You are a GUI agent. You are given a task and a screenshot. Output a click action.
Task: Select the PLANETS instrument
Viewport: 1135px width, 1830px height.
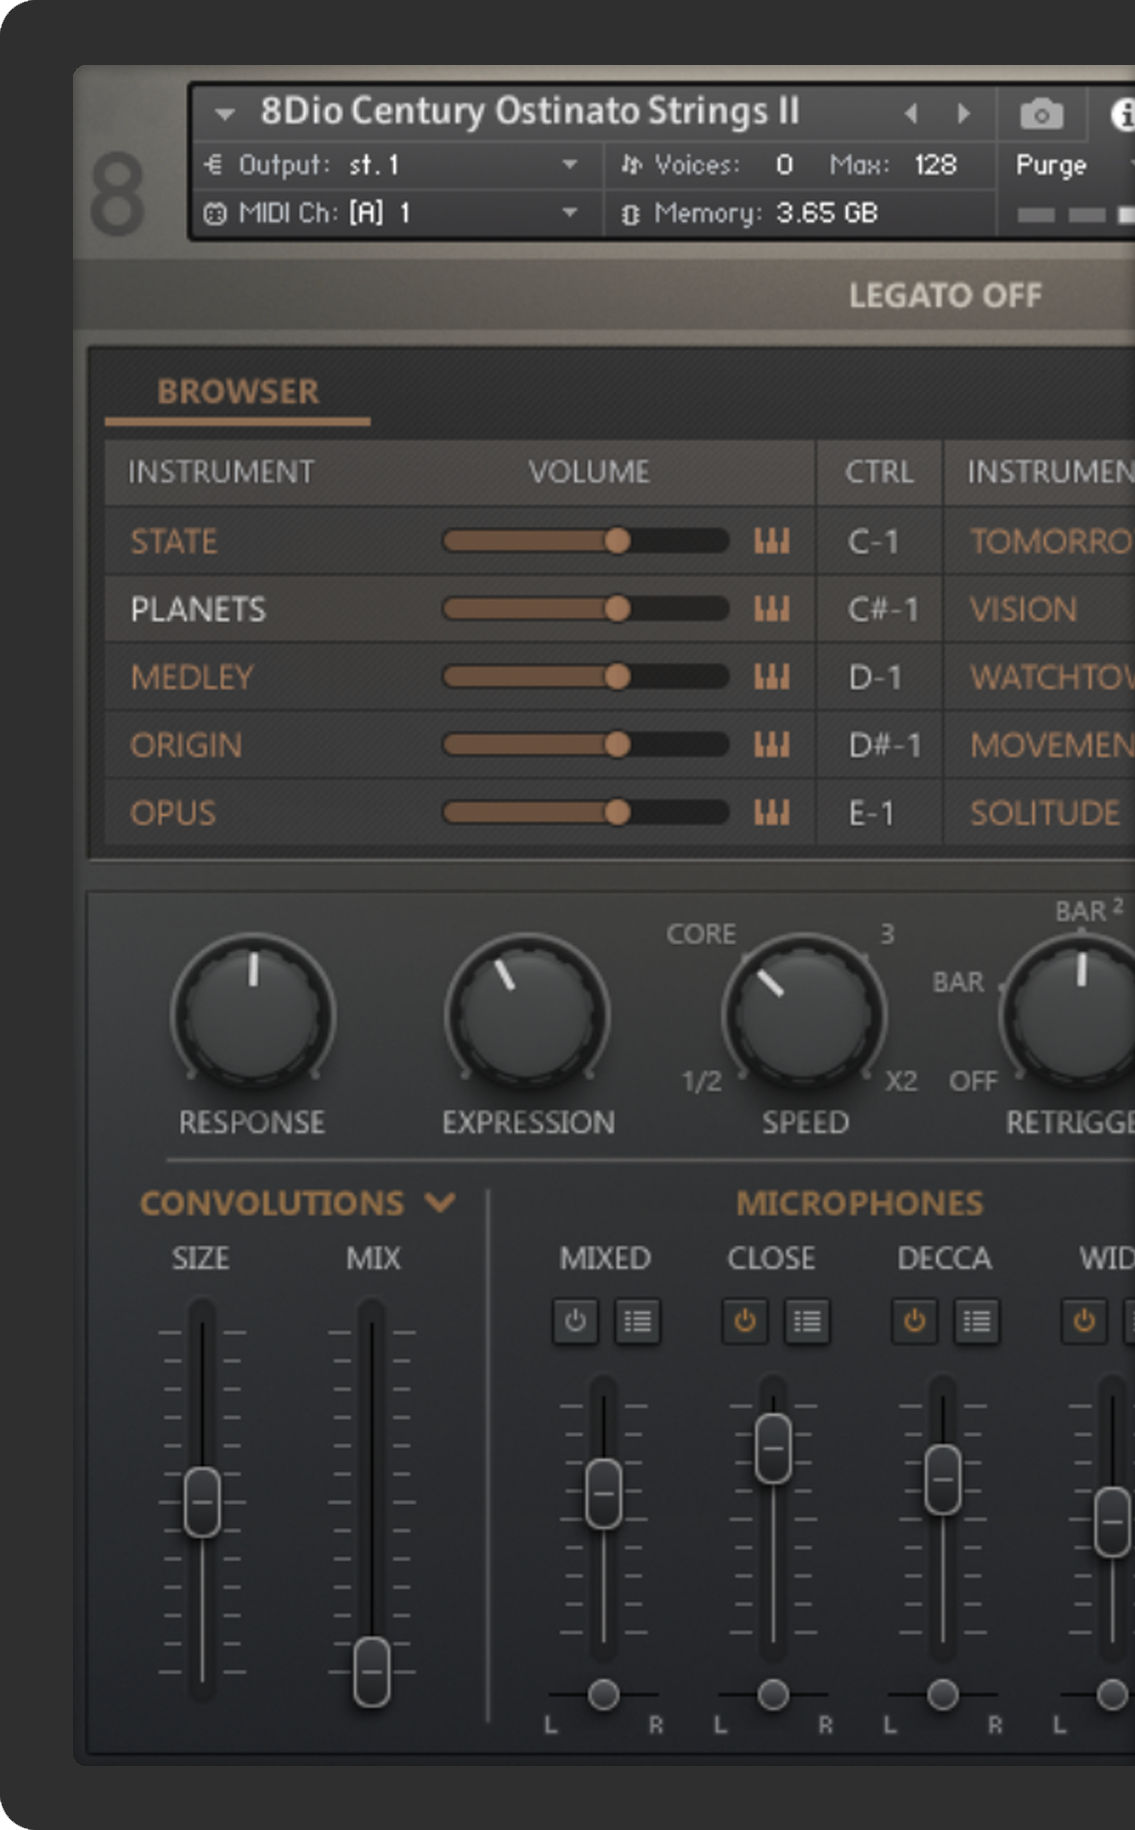coord(198,609)
